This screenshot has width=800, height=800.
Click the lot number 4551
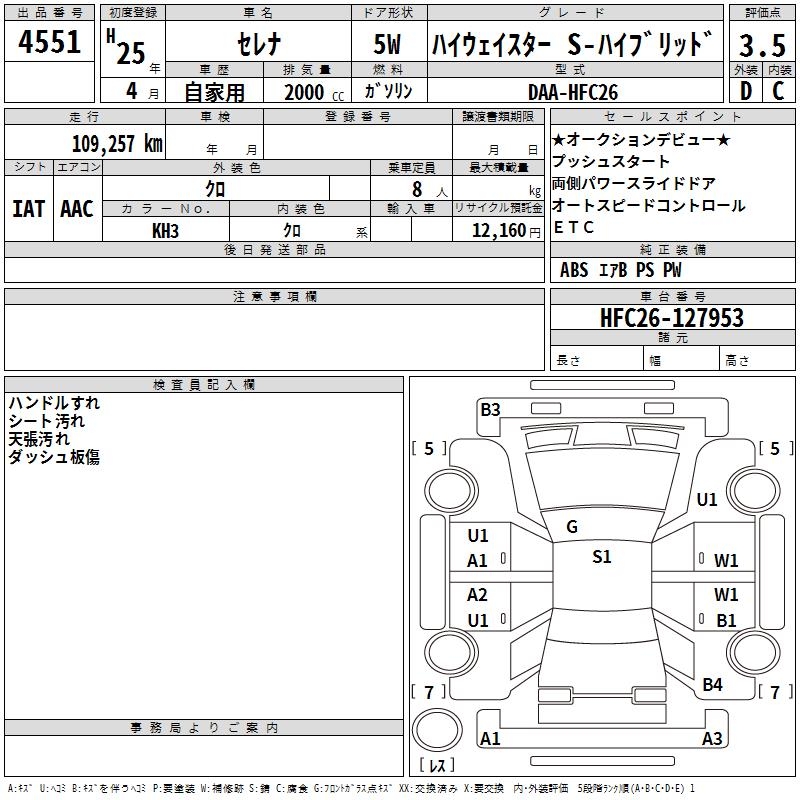click(x=49, y=42)
